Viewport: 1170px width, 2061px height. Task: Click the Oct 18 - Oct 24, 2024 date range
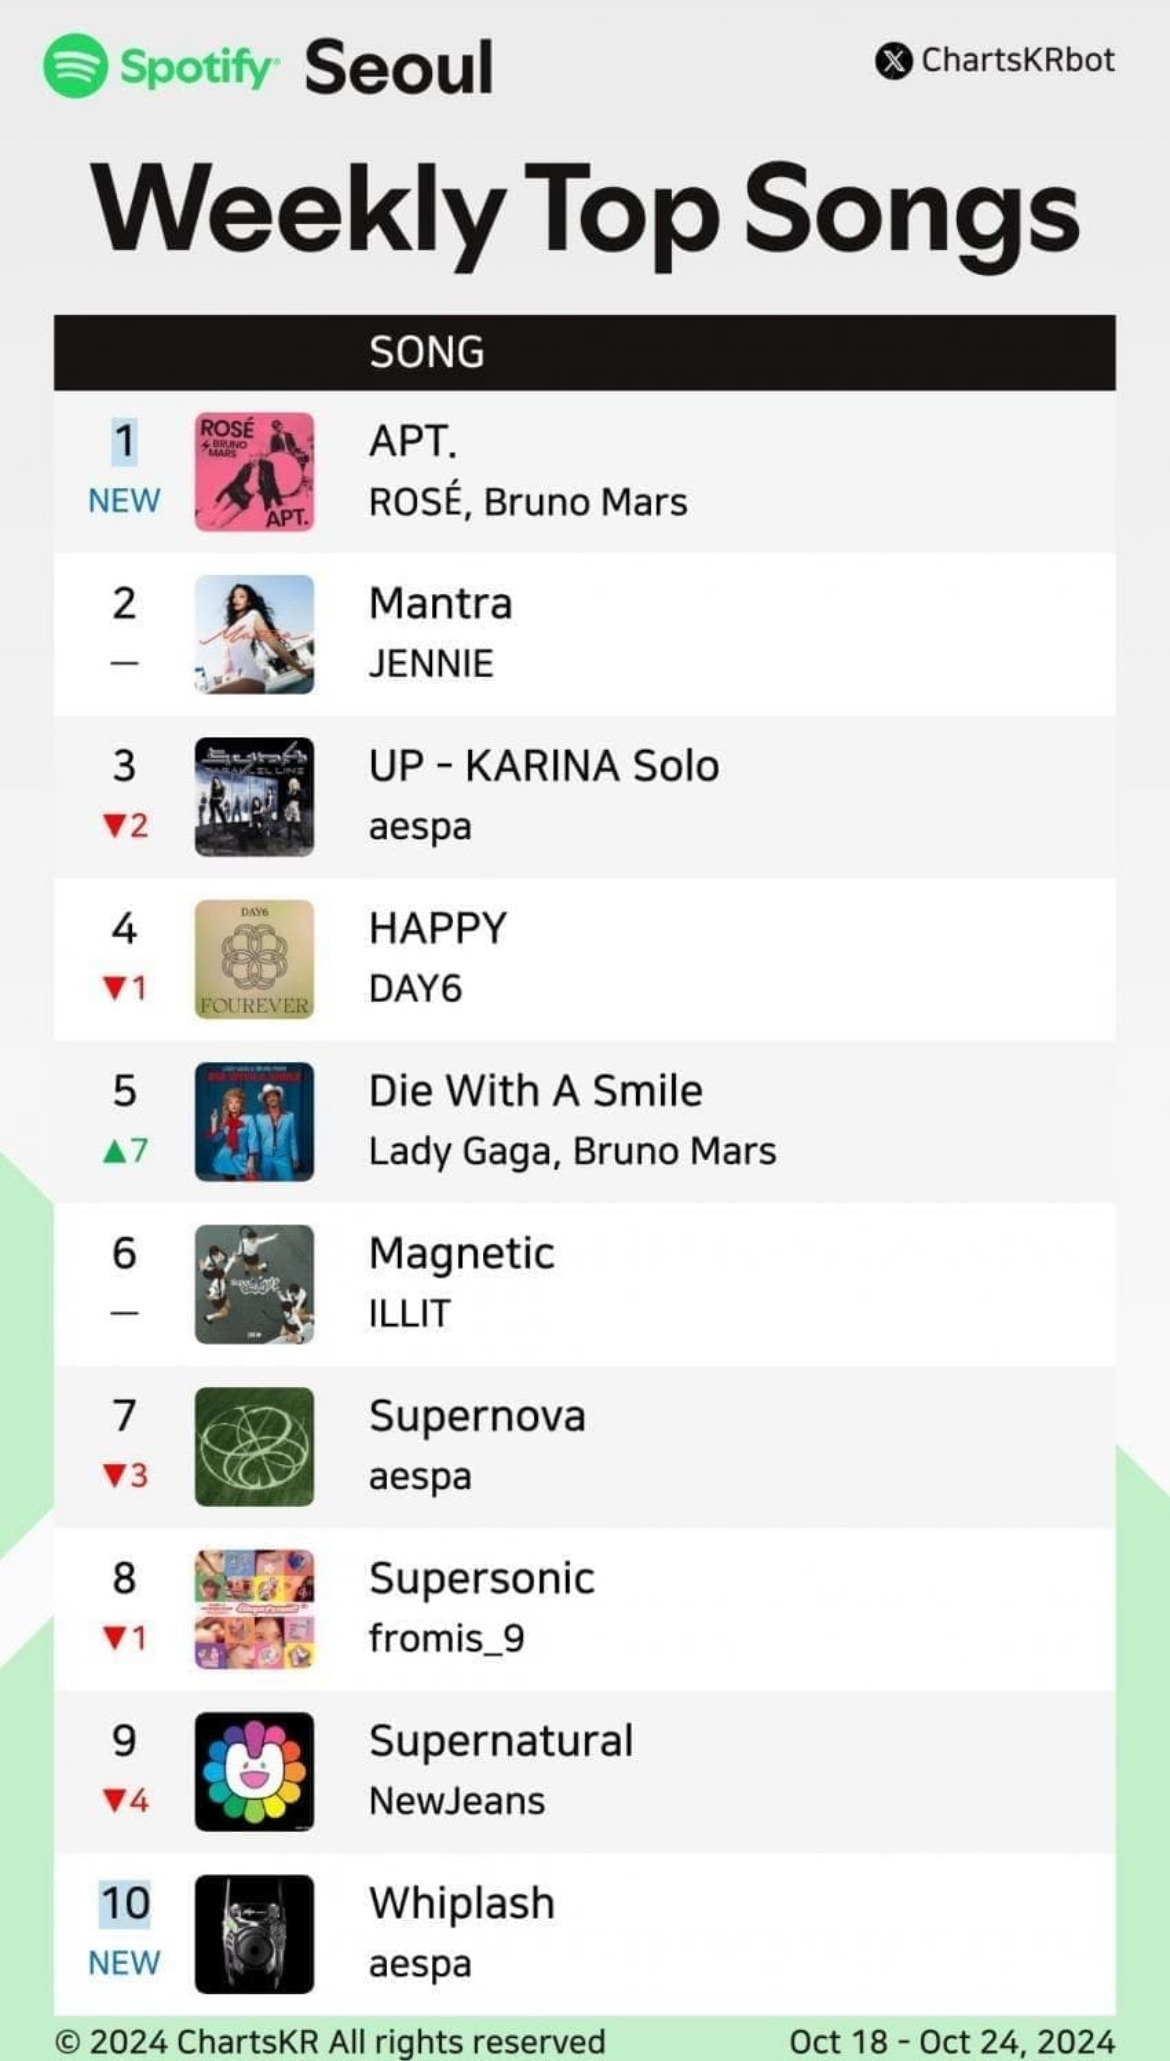(951, 2041)
